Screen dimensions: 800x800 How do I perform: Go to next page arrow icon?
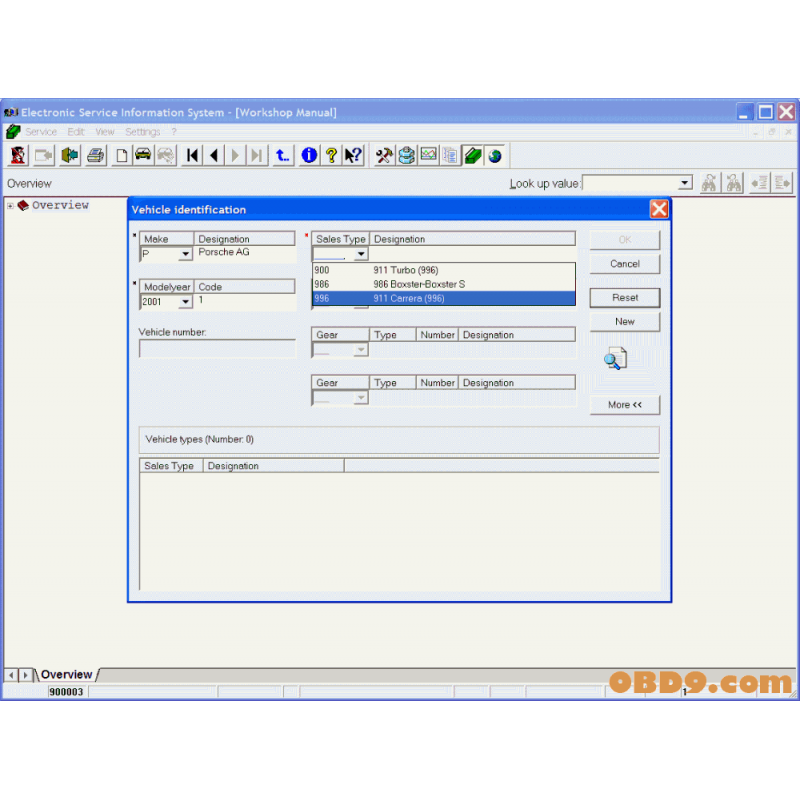[235, 155]
